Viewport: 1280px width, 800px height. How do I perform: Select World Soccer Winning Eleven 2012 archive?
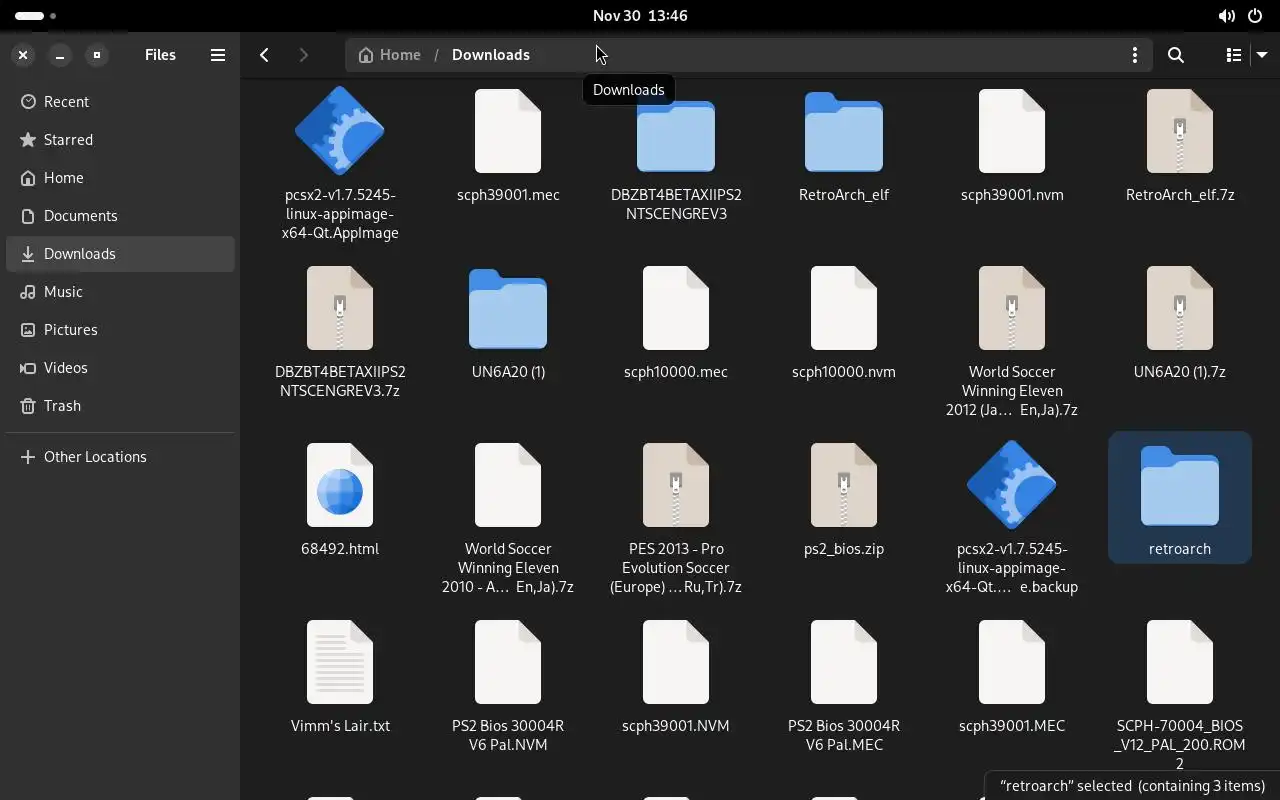(x=1012, y=308)
